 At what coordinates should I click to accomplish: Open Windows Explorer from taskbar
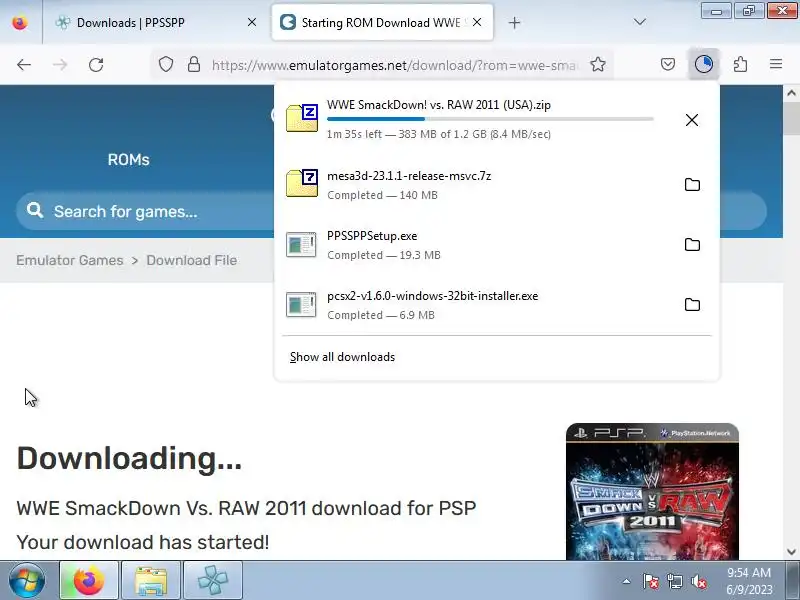pyautogui.click(x=151, y=581)
